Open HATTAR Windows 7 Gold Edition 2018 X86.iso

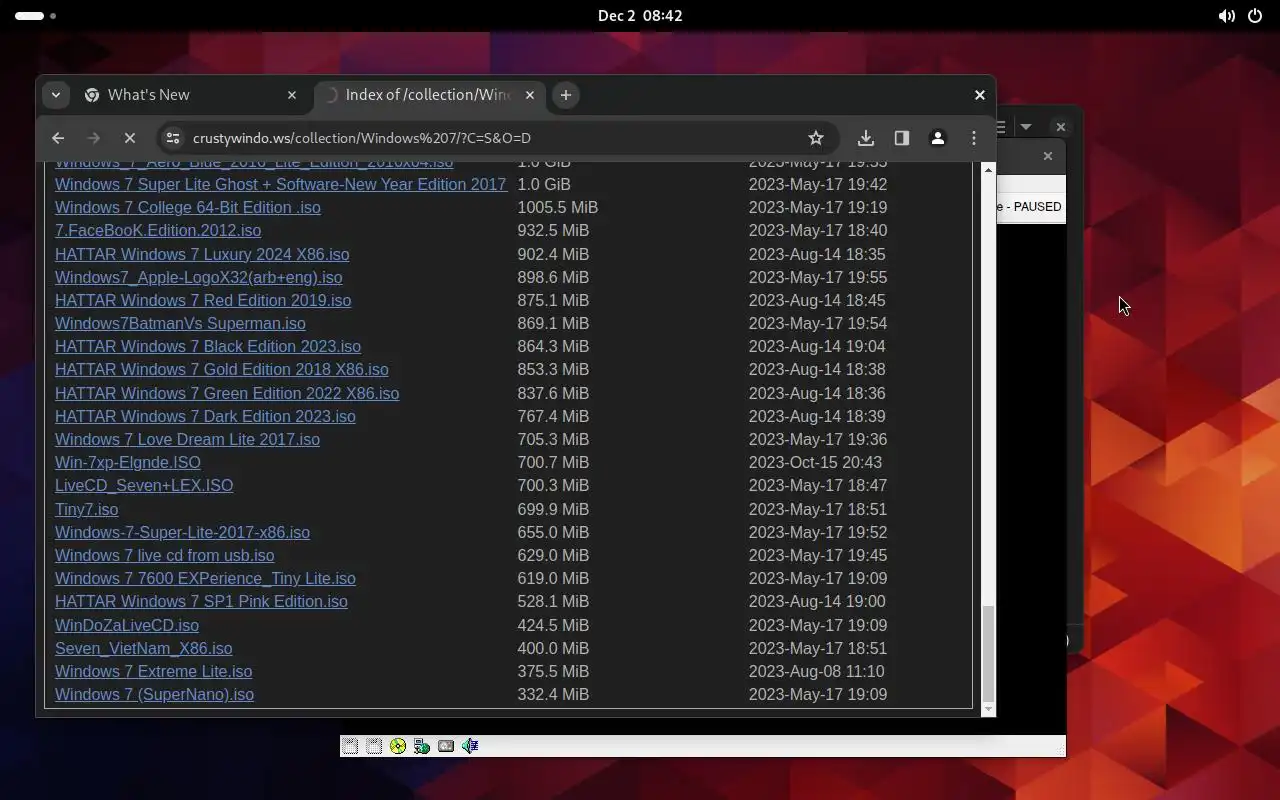pos(222,369)
